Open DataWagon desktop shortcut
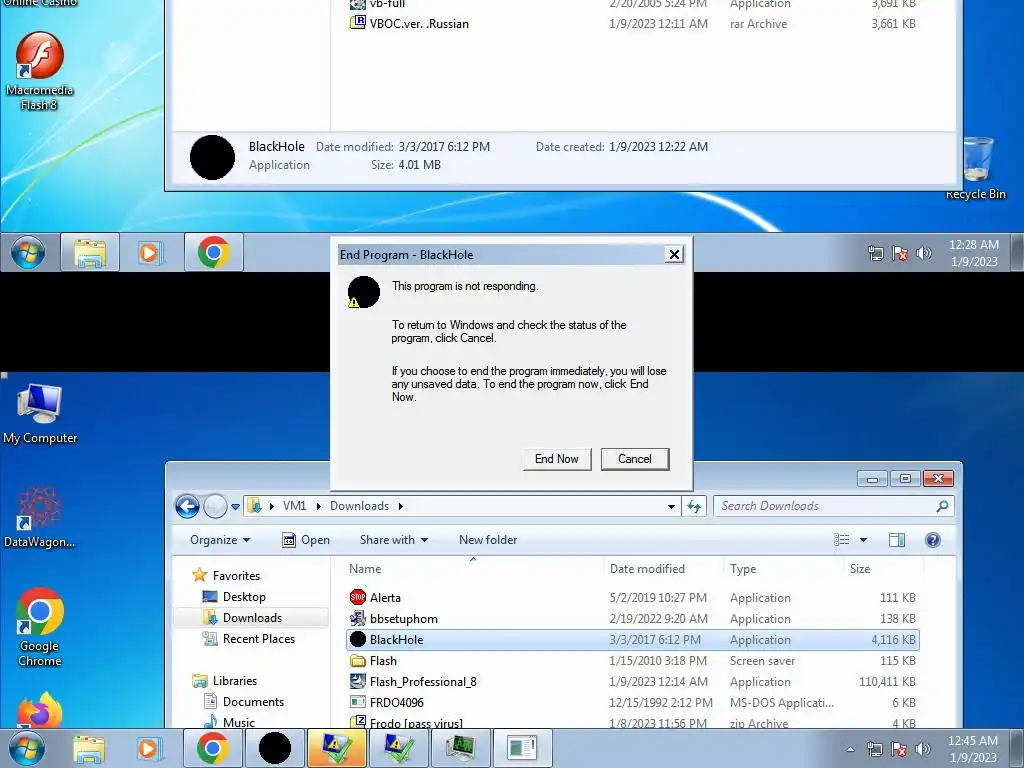The image size is (1024, 768). 39,517
